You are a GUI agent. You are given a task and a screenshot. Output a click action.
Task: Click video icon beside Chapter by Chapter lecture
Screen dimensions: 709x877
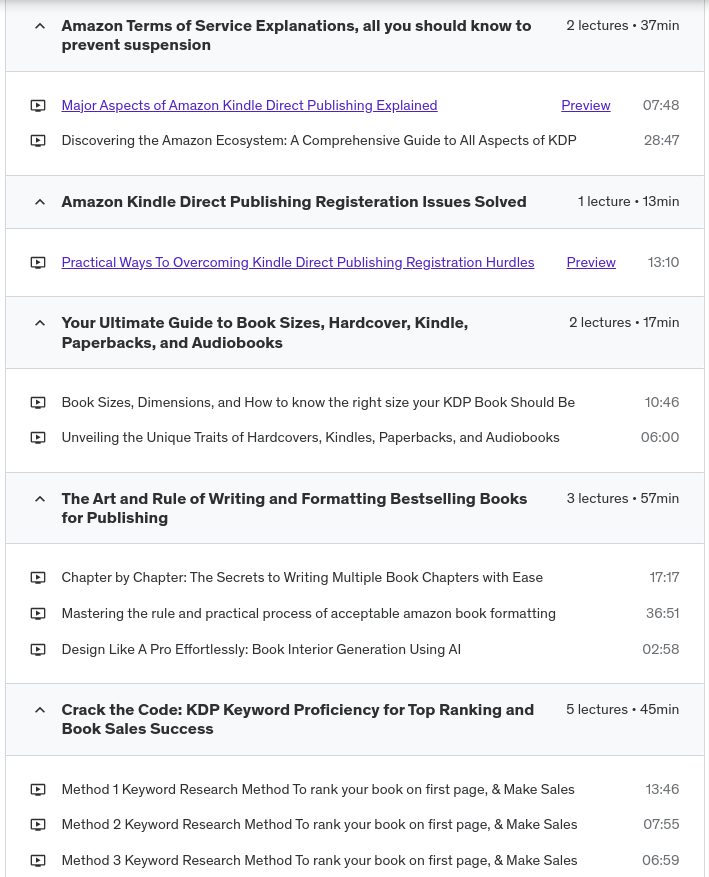38,578
